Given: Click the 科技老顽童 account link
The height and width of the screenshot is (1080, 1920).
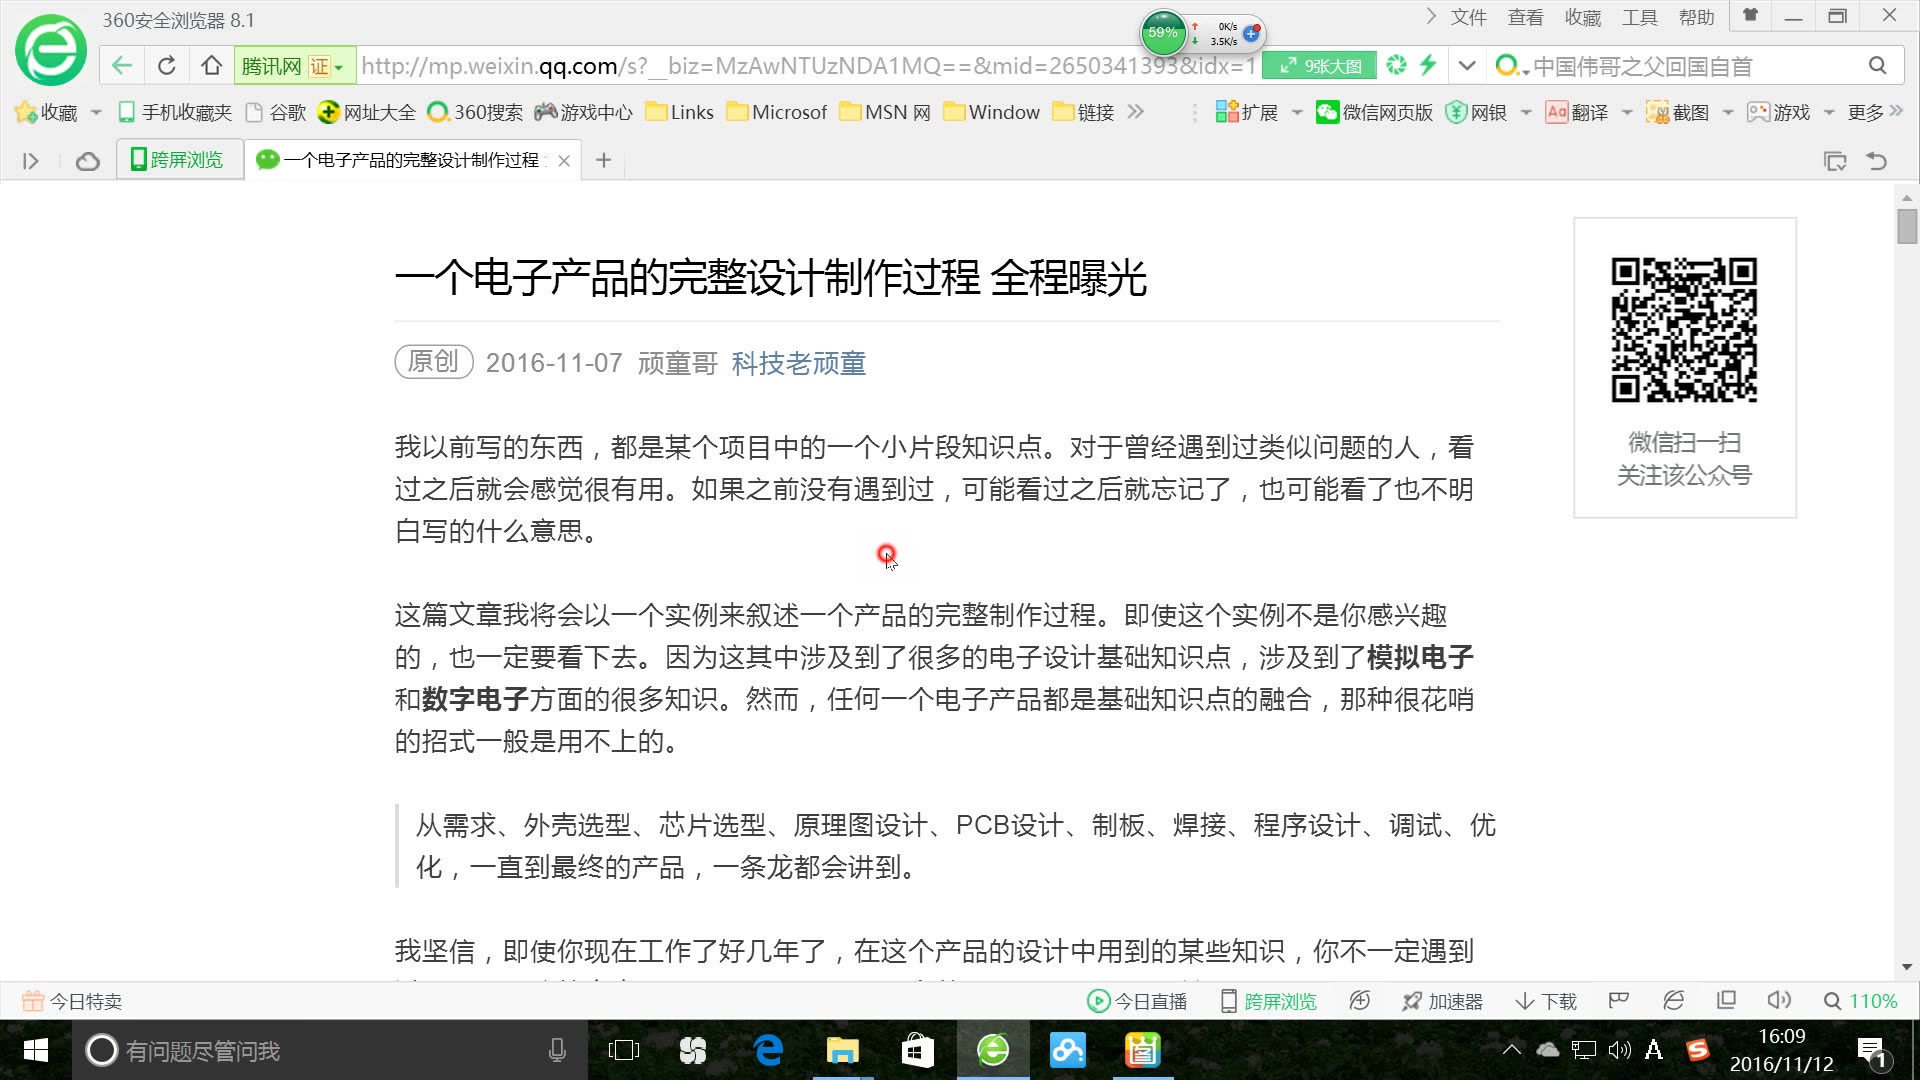Looking at the screenshot, I should click(x=798, y=364).
